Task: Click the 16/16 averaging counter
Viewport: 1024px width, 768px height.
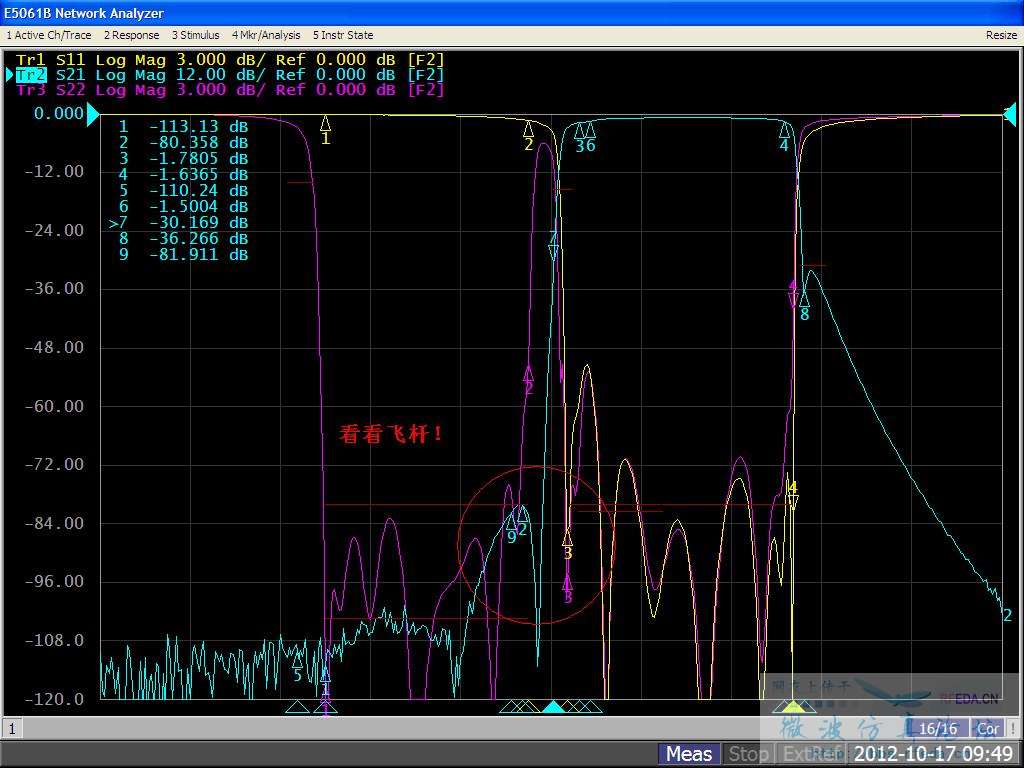Action: [x=938, y=728]
